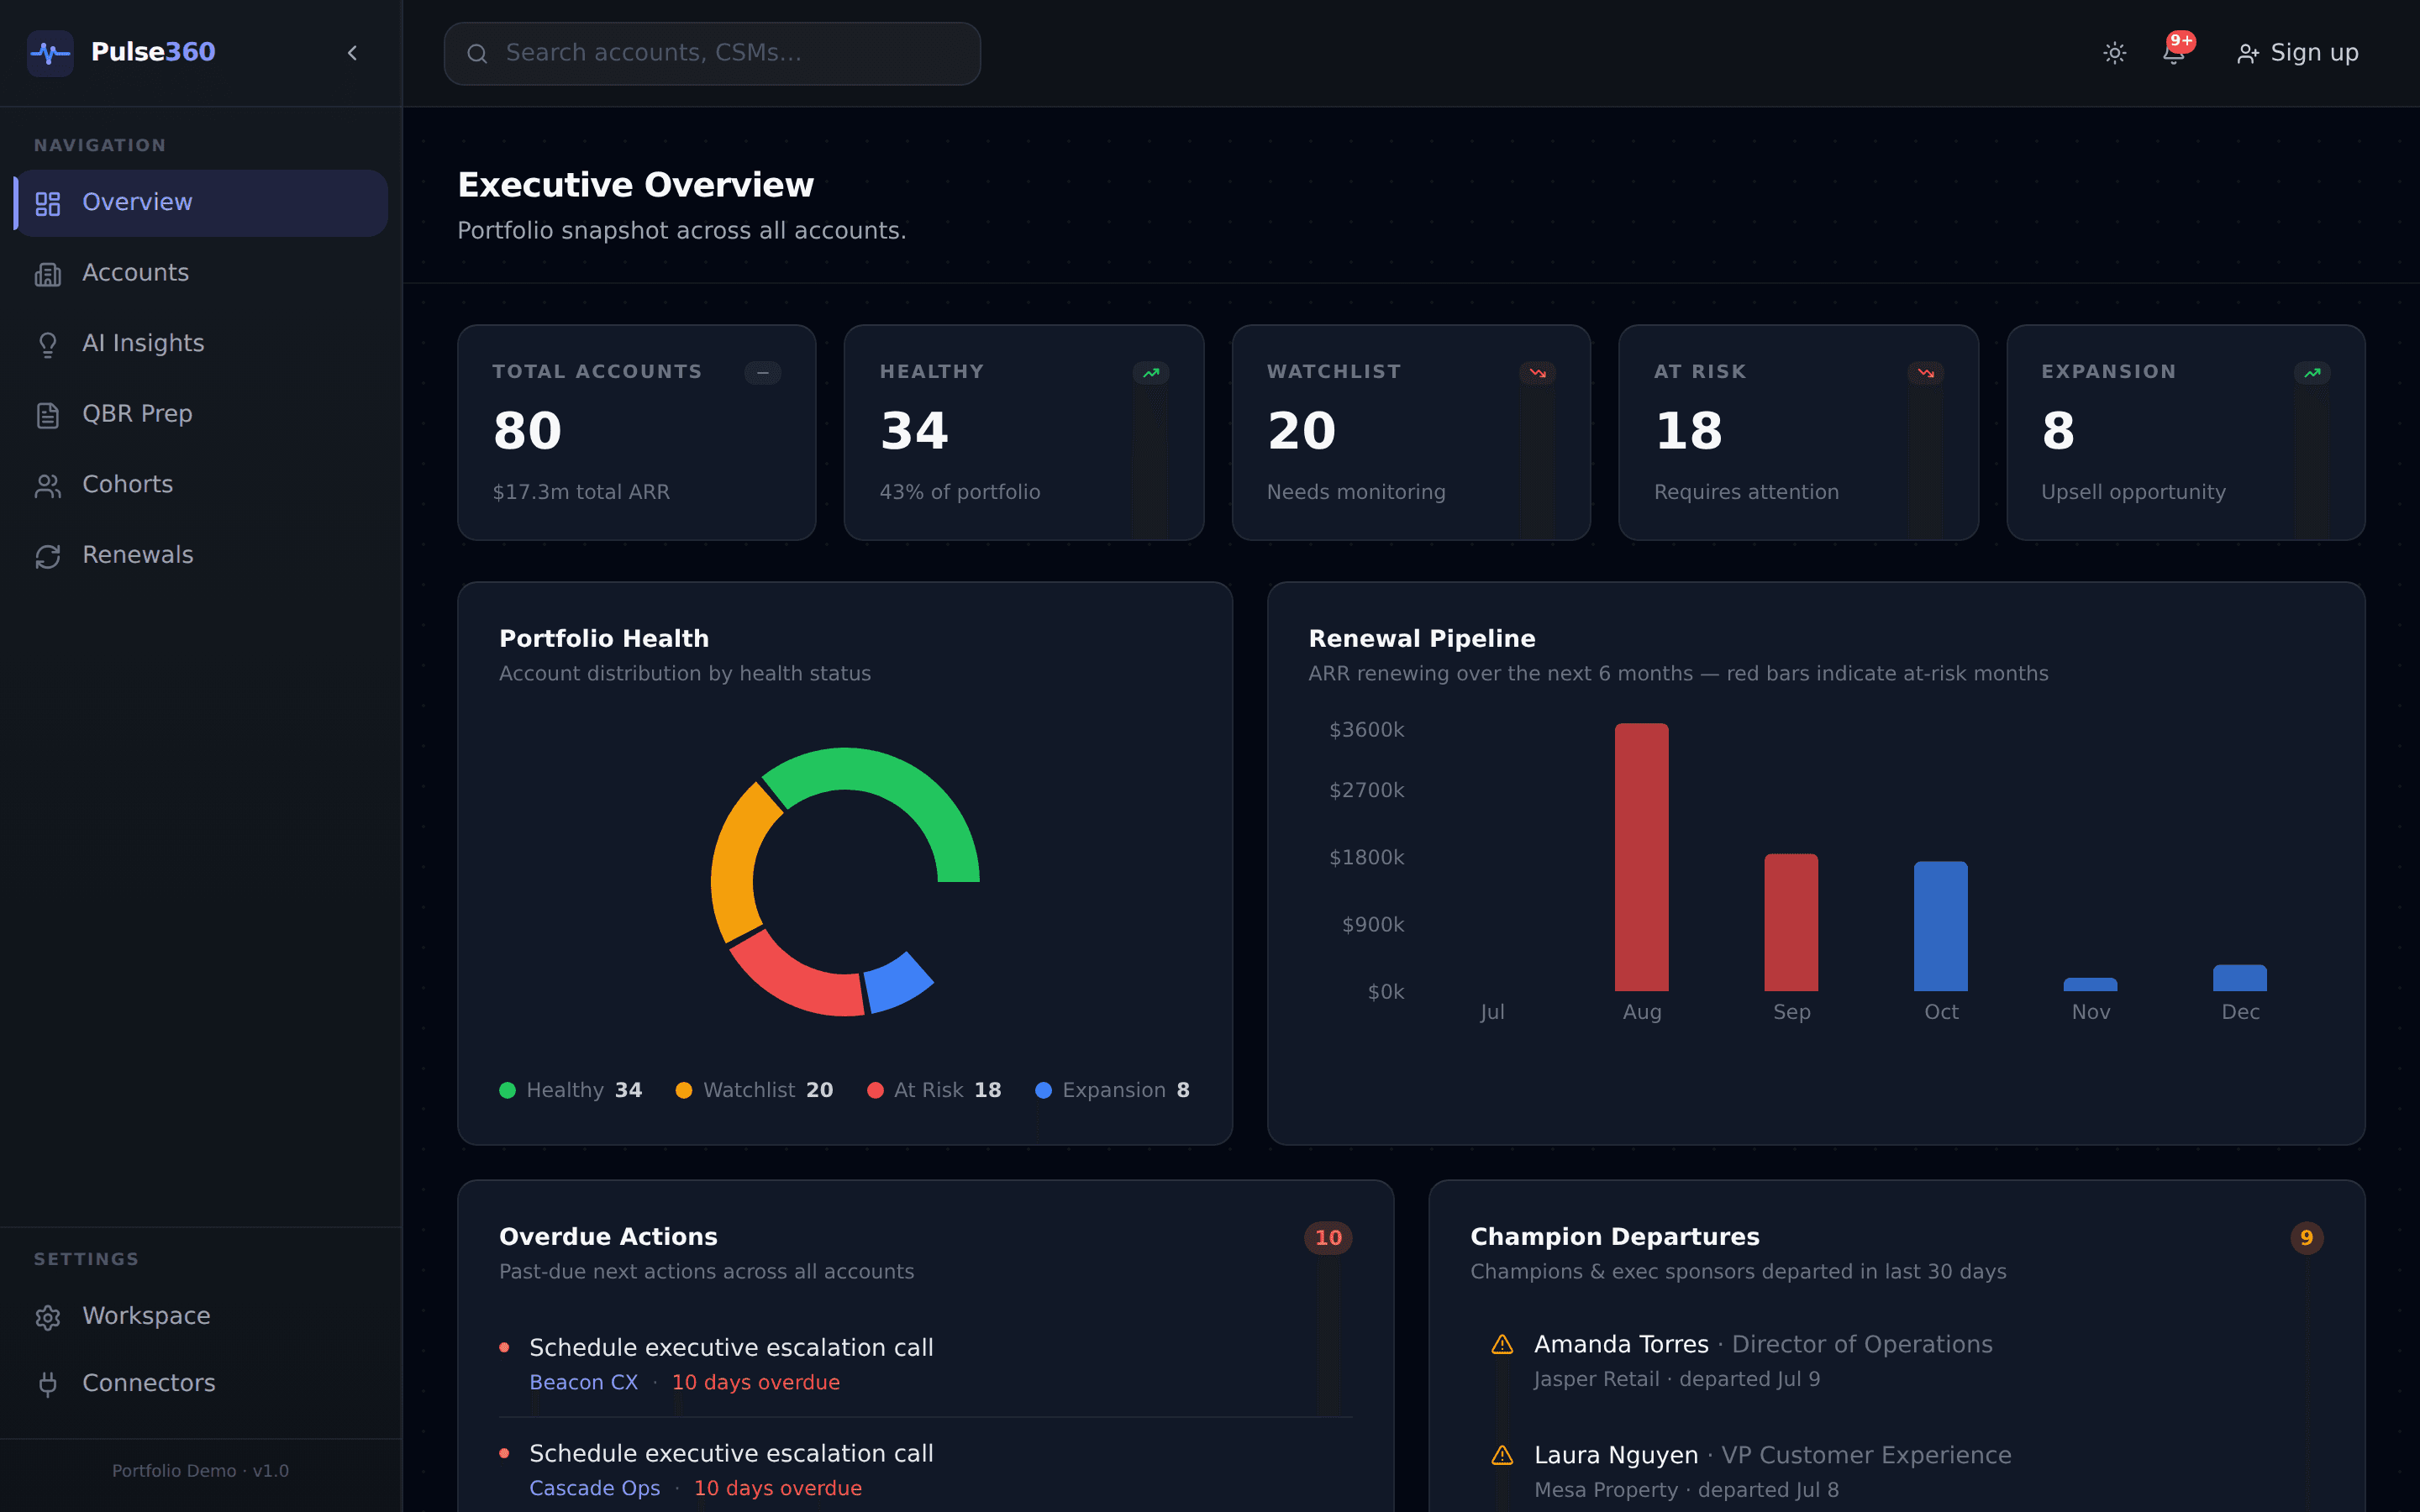Click the QBR Prep document icon

coord(48,415)
